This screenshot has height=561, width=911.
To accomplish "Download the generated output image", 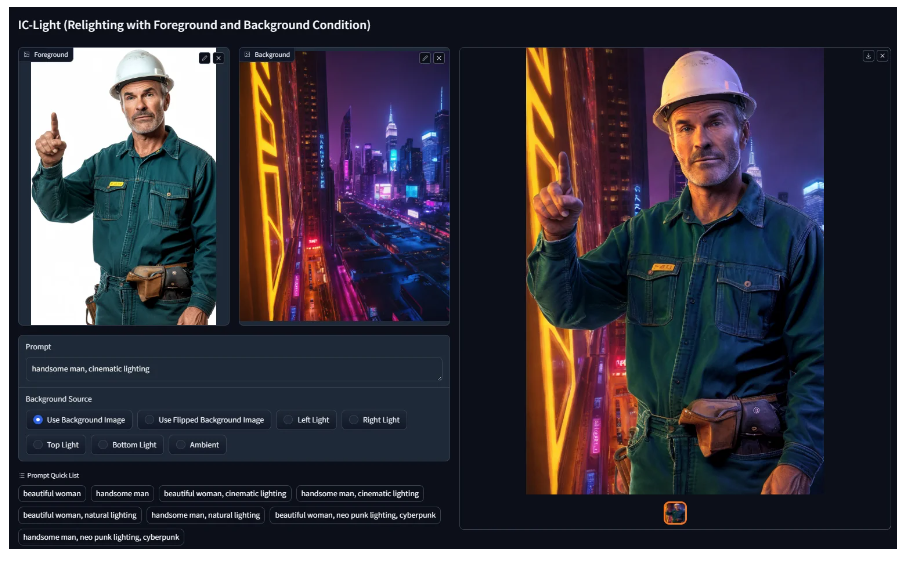I will pos(868,56).
